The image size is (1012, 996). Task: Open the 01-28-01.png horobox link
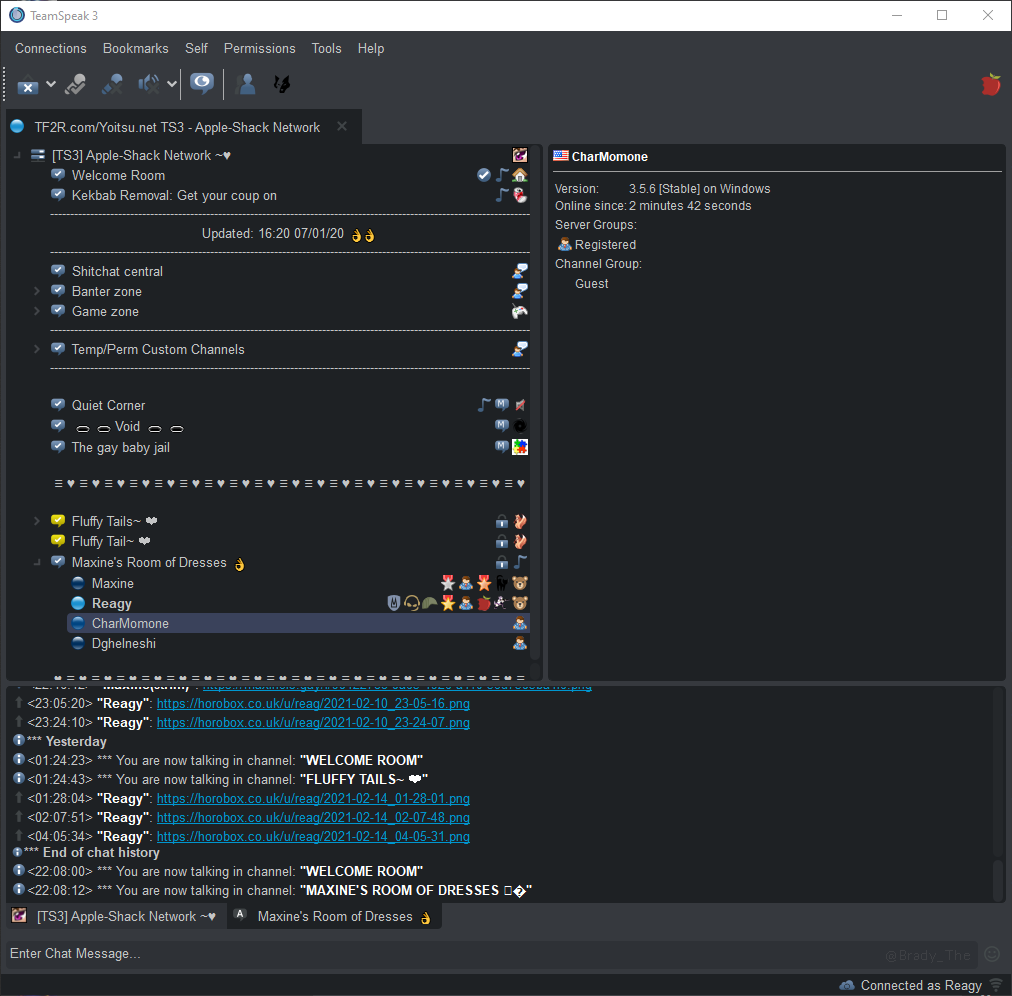pyautogui.click(x=313, y=798)
